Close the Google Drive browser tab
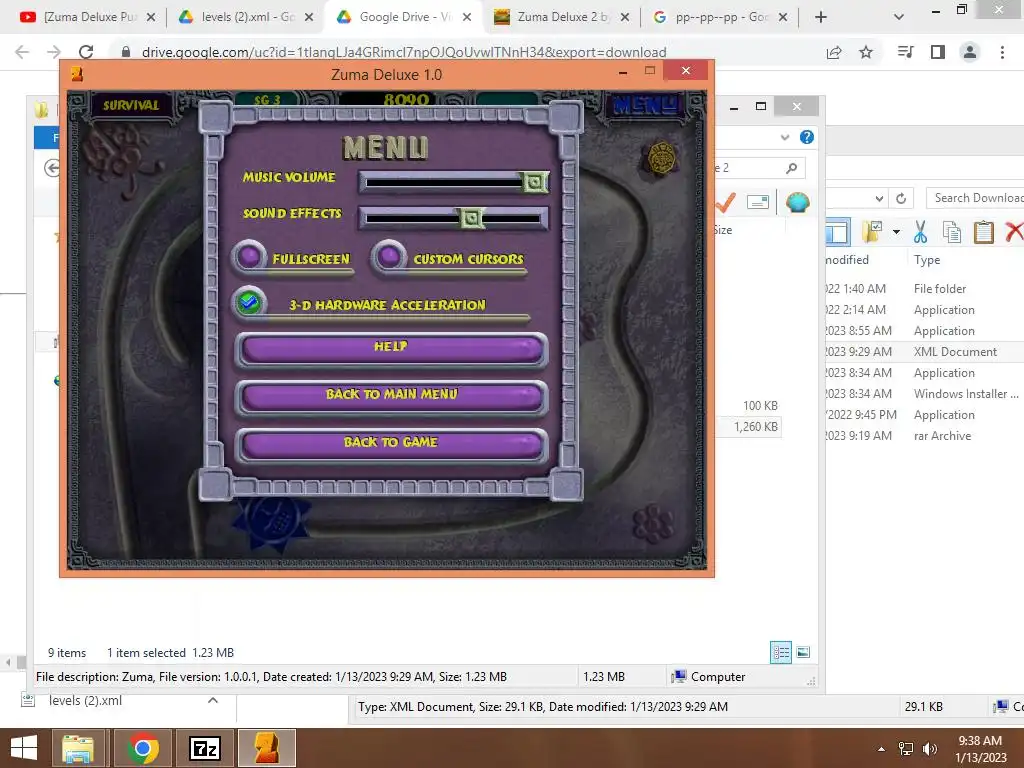The image size is (1024, 768). 467,17
